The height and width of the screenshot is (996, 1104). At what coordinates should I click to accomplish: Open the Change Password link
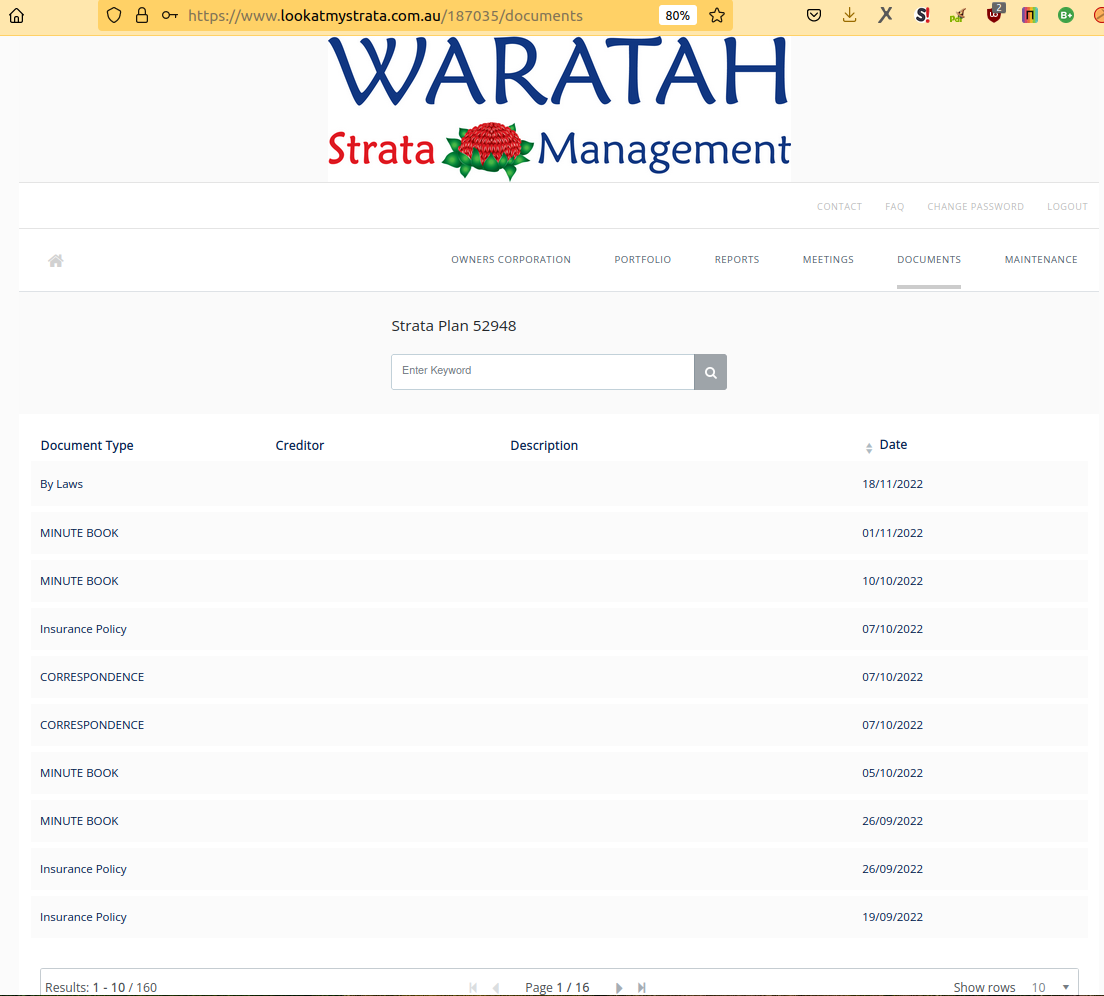click(x=975, y=207)
